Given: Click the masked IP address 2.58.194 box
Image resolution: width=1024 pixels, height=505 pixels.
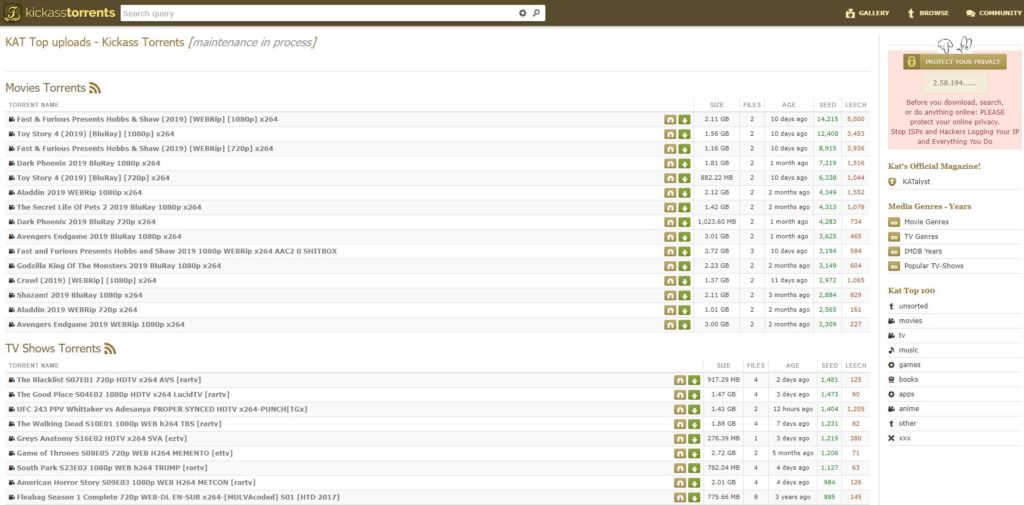Looking at the screenshot, I should [954, 83].
